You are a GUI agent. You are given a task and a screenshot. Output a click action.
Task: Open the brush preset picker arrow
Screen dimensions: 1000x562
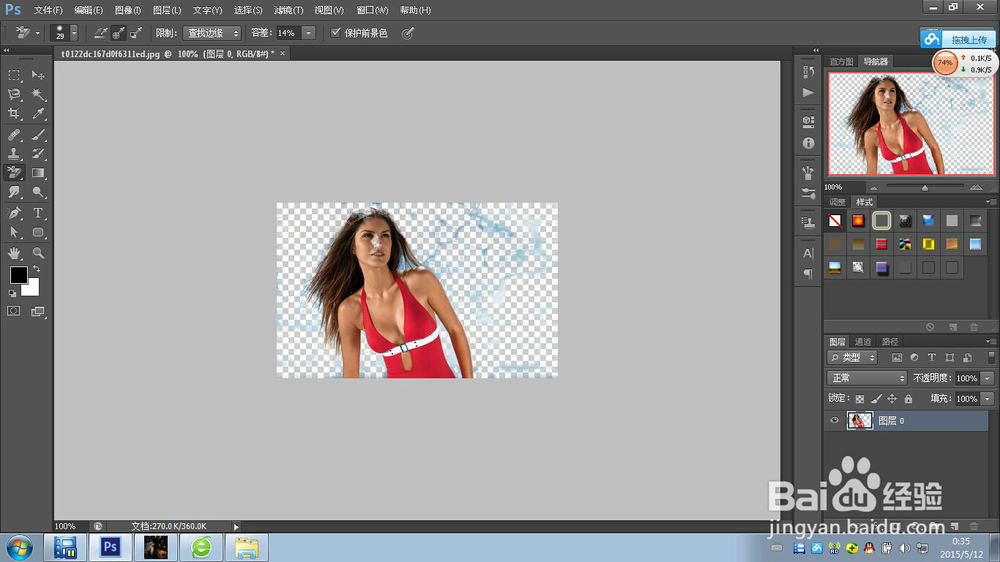click(x=74, y=33)
